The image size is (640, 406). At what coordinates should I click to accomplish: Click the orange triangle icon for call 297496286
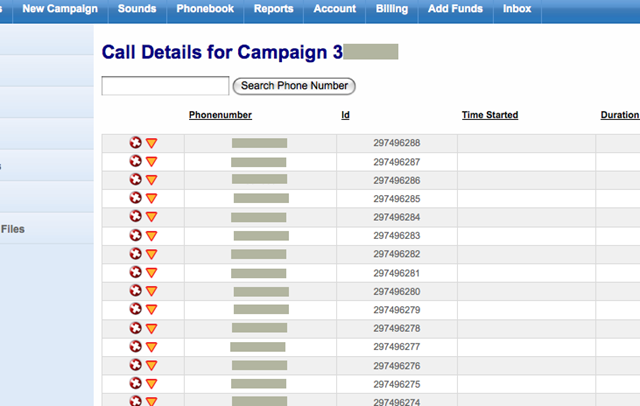pyautogui.click(x=152, y=180)
